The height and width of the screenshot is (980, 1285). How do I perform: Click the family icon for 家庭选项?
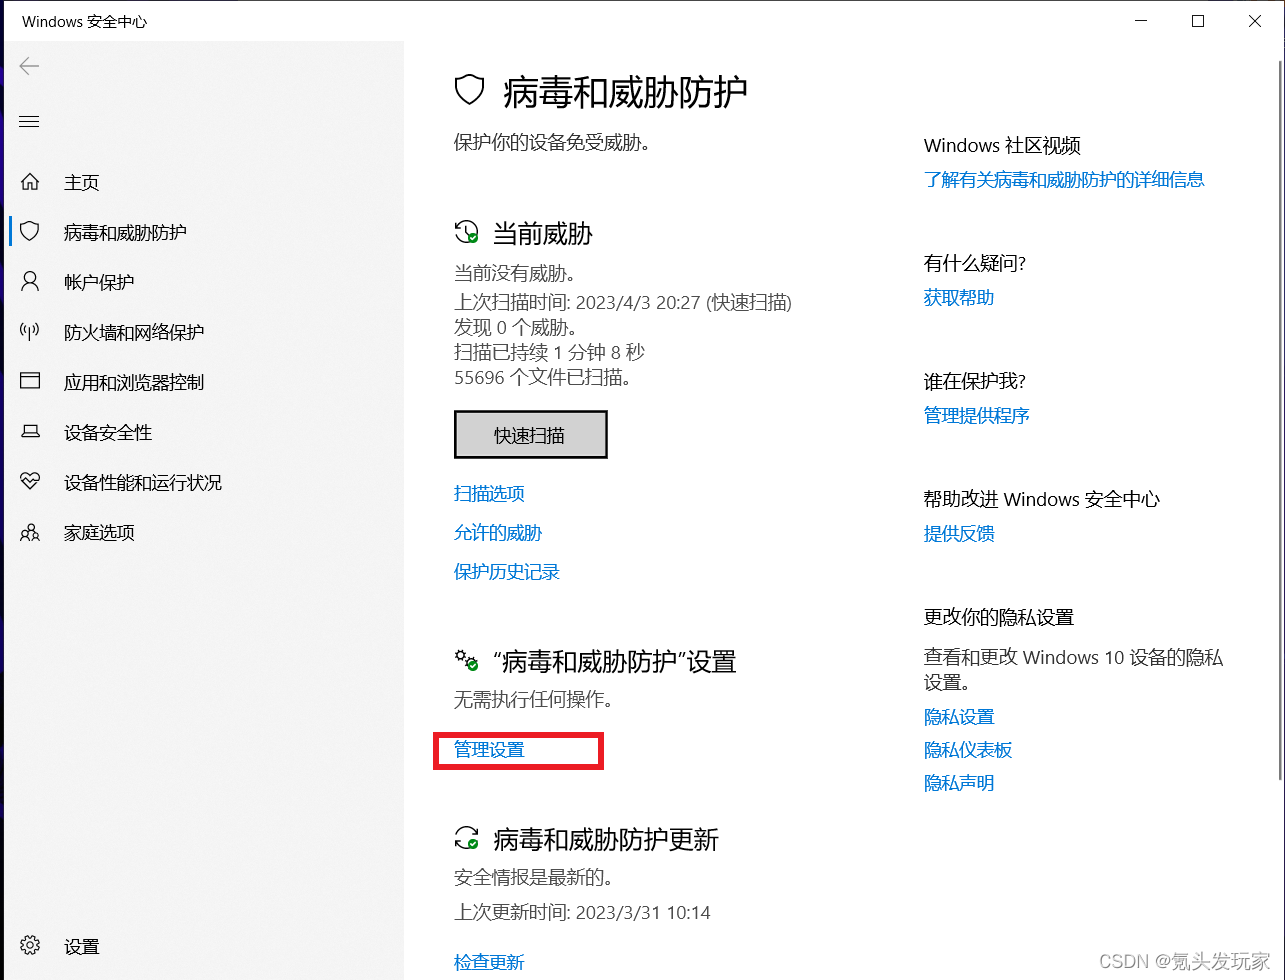click(x=30, y=532)
